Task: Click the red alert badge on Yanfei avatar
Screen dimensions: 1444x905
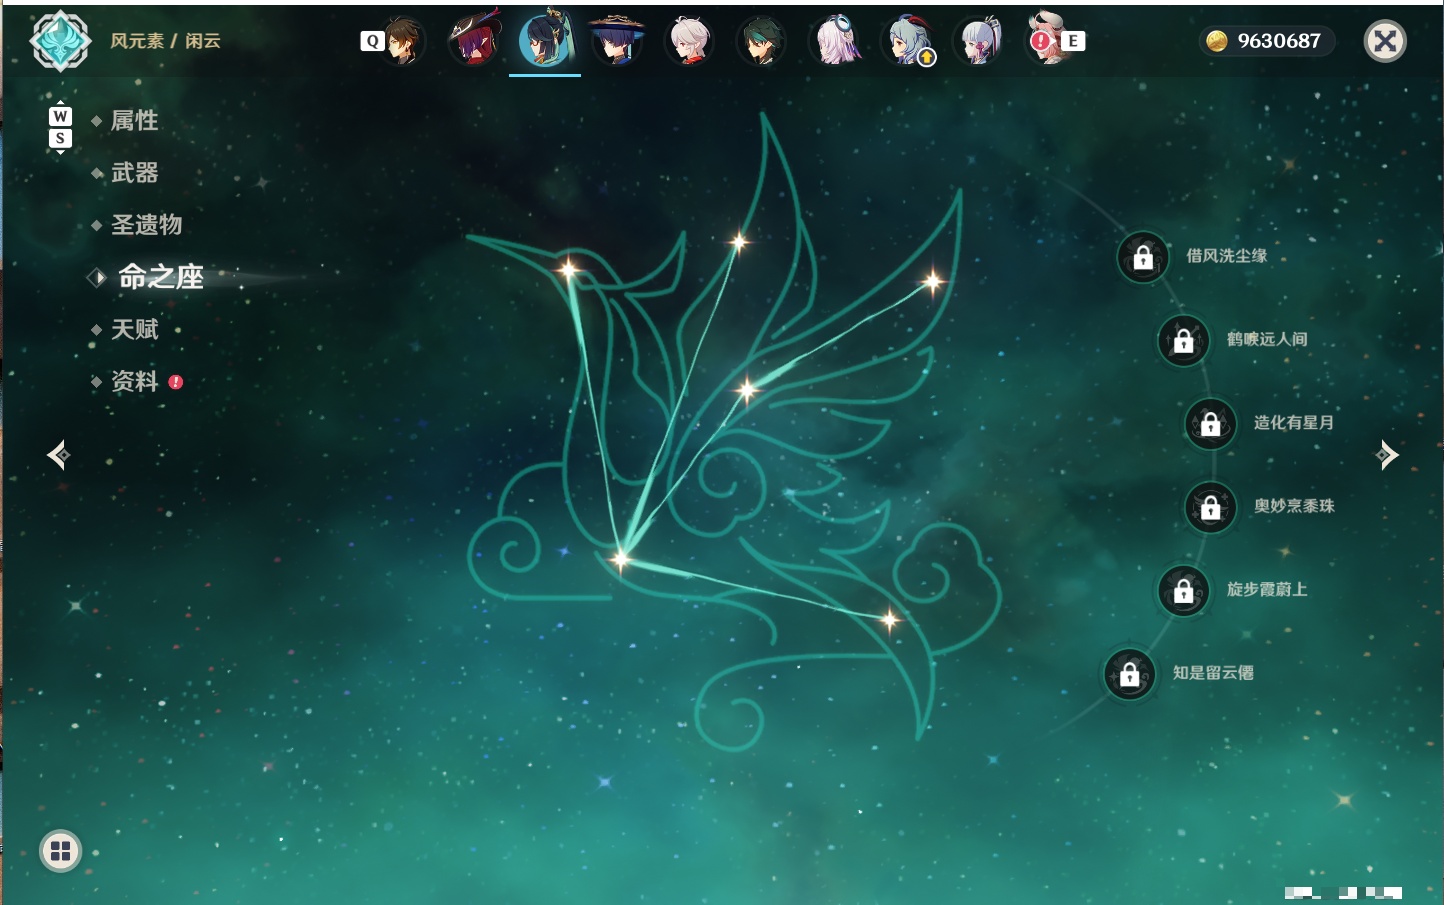Action: point(1041,41)
